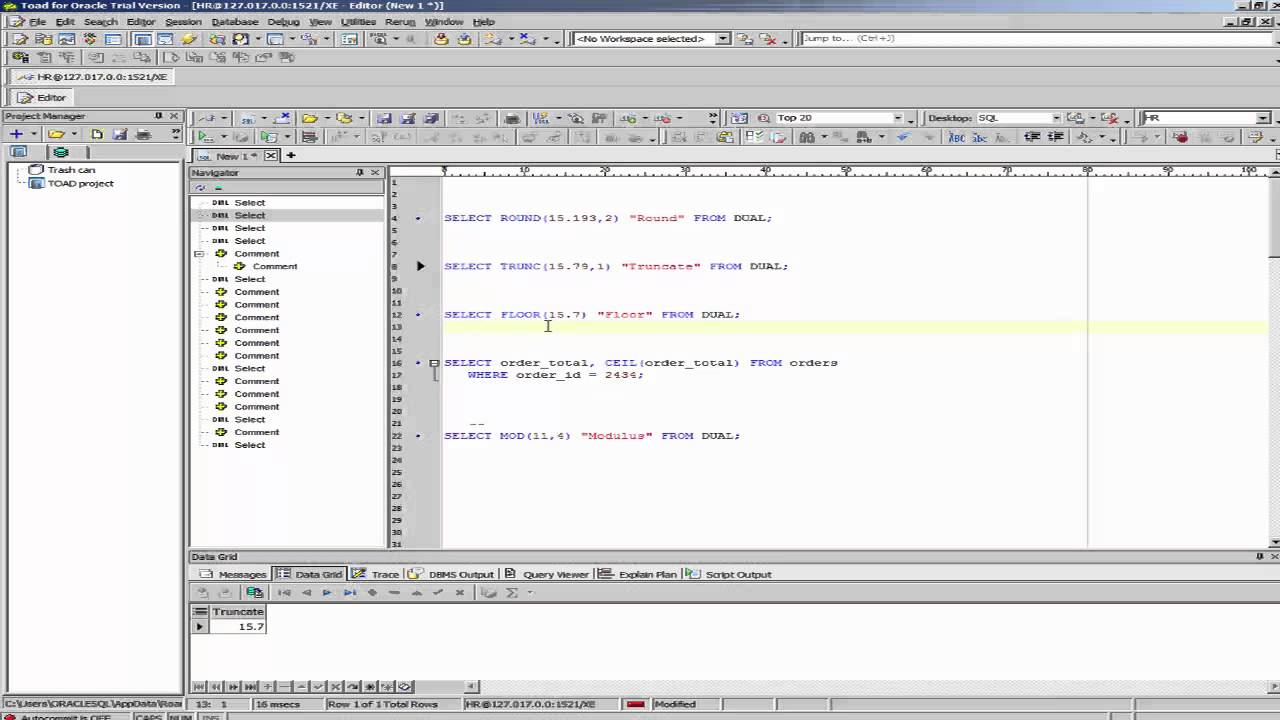Screen dimensions: 1280x720
Task: Click the next record blue arrow in grid toolbar
Action: coord(327,593)
